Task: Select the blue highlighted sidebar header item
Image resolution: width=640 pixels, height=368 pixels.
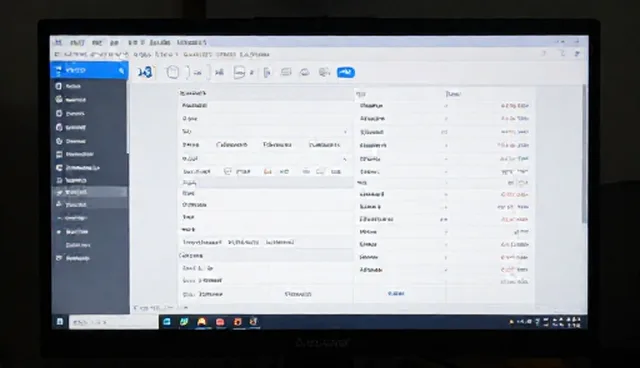Action: click(89, 70)
